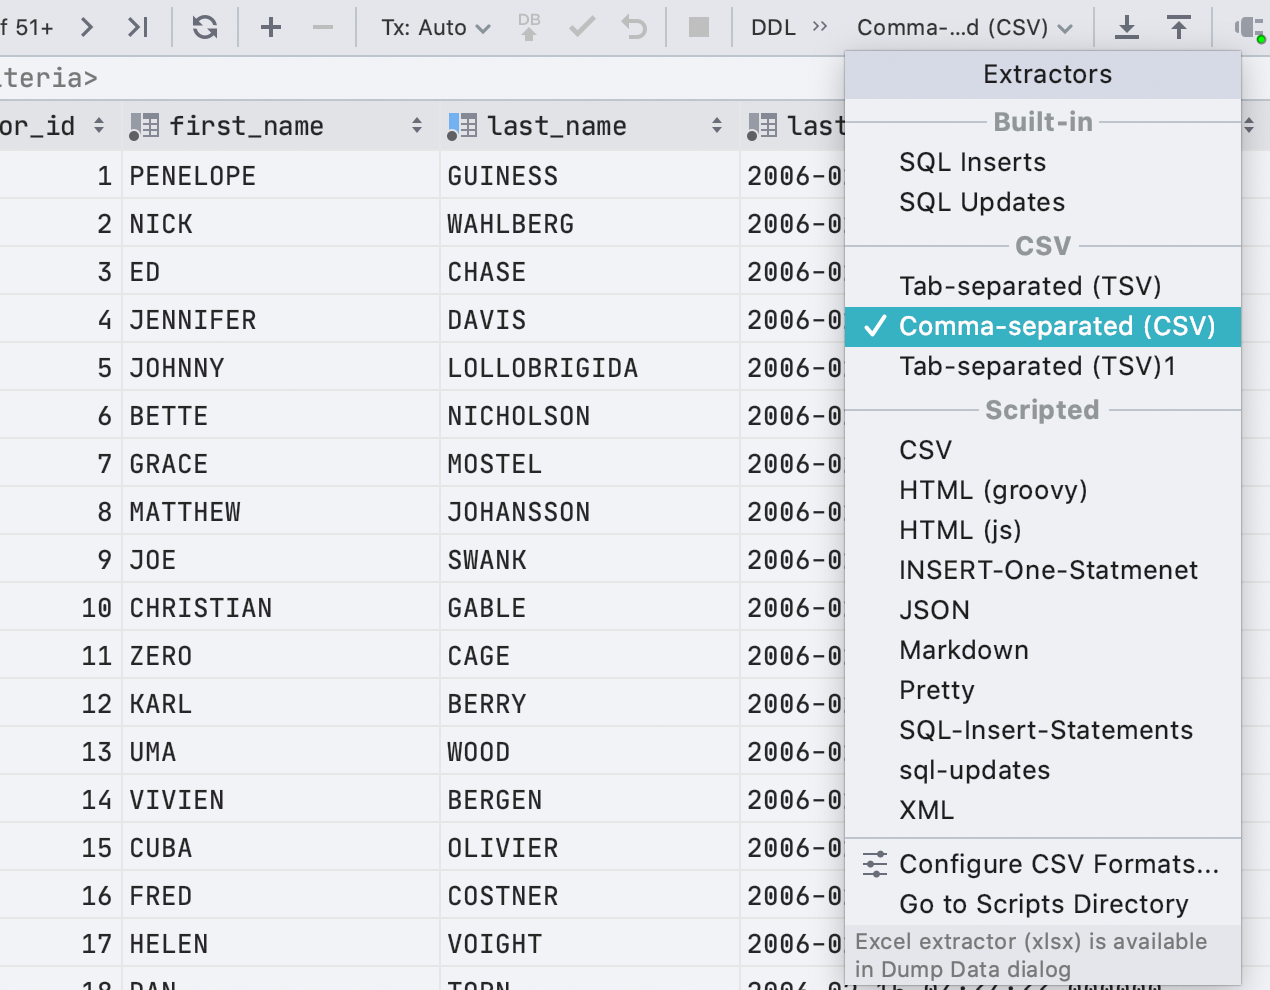The image size is (1270, 990).
Task: Go to next page arrow
Action: pyautogui.click(x=87, y=27)
